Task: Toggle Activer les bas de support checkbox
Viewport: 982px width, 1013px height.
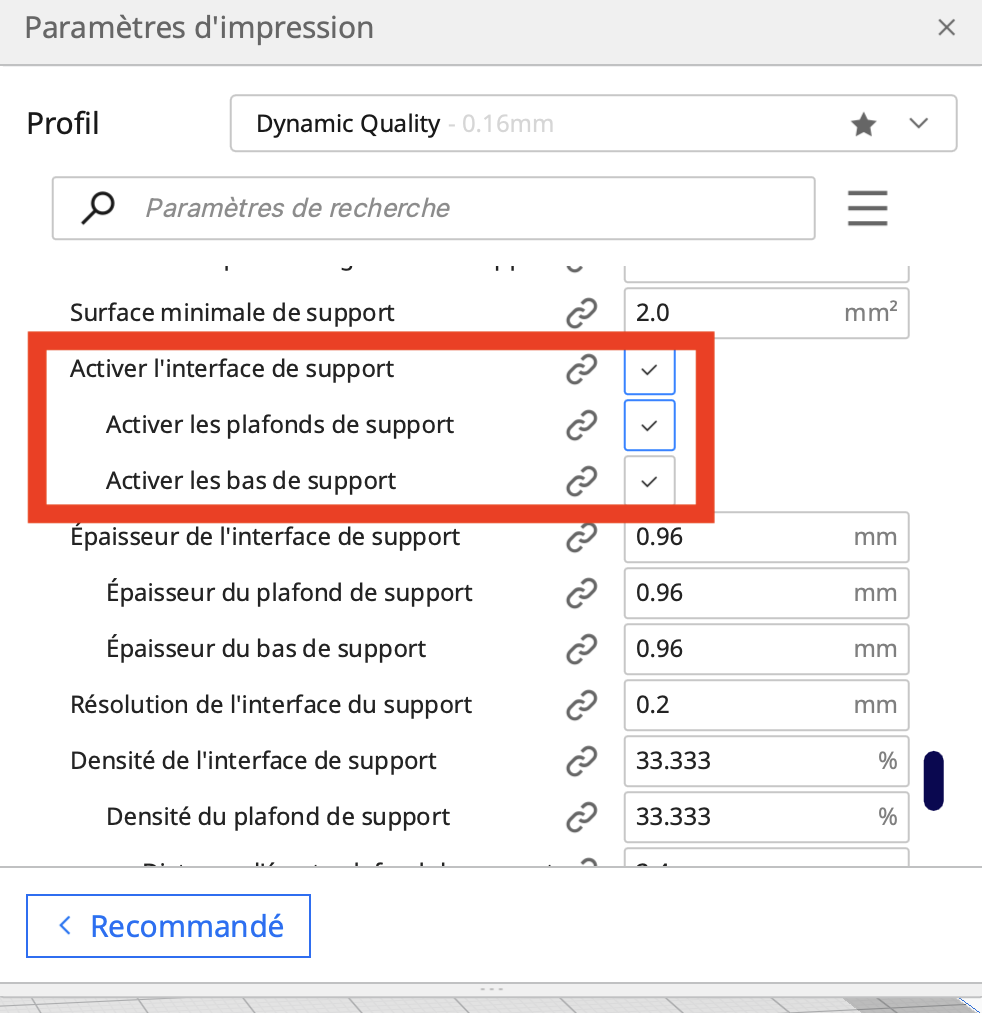Action: (649, 481)
